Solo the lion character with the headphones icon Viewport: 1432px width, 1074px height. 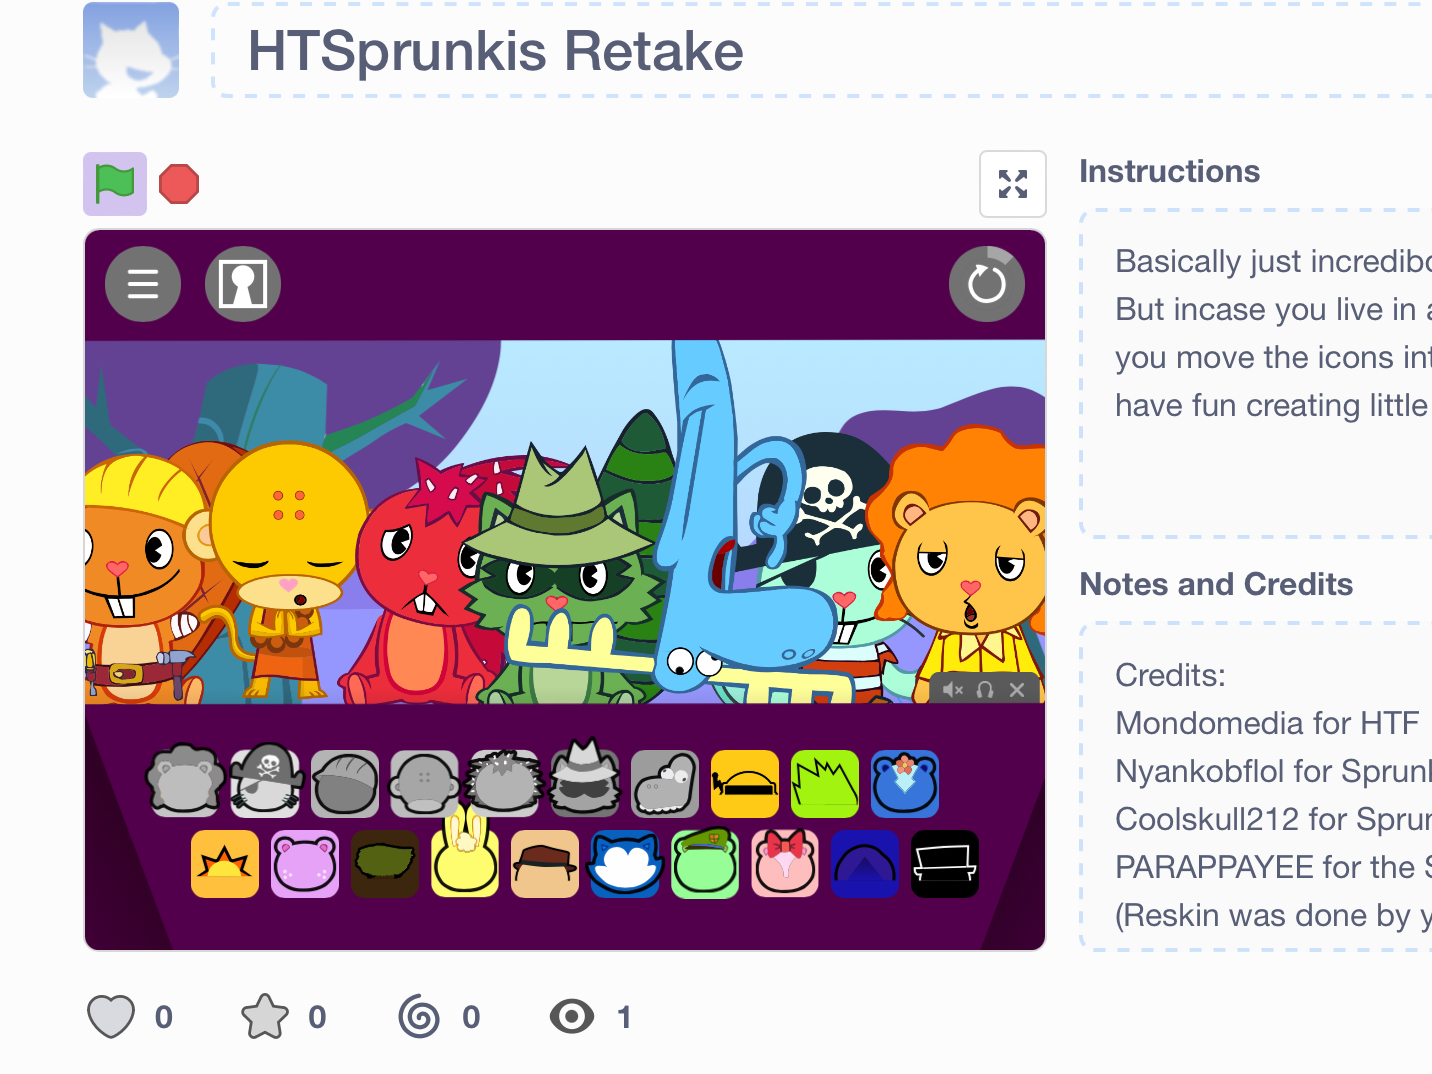(x=985, y=689)
